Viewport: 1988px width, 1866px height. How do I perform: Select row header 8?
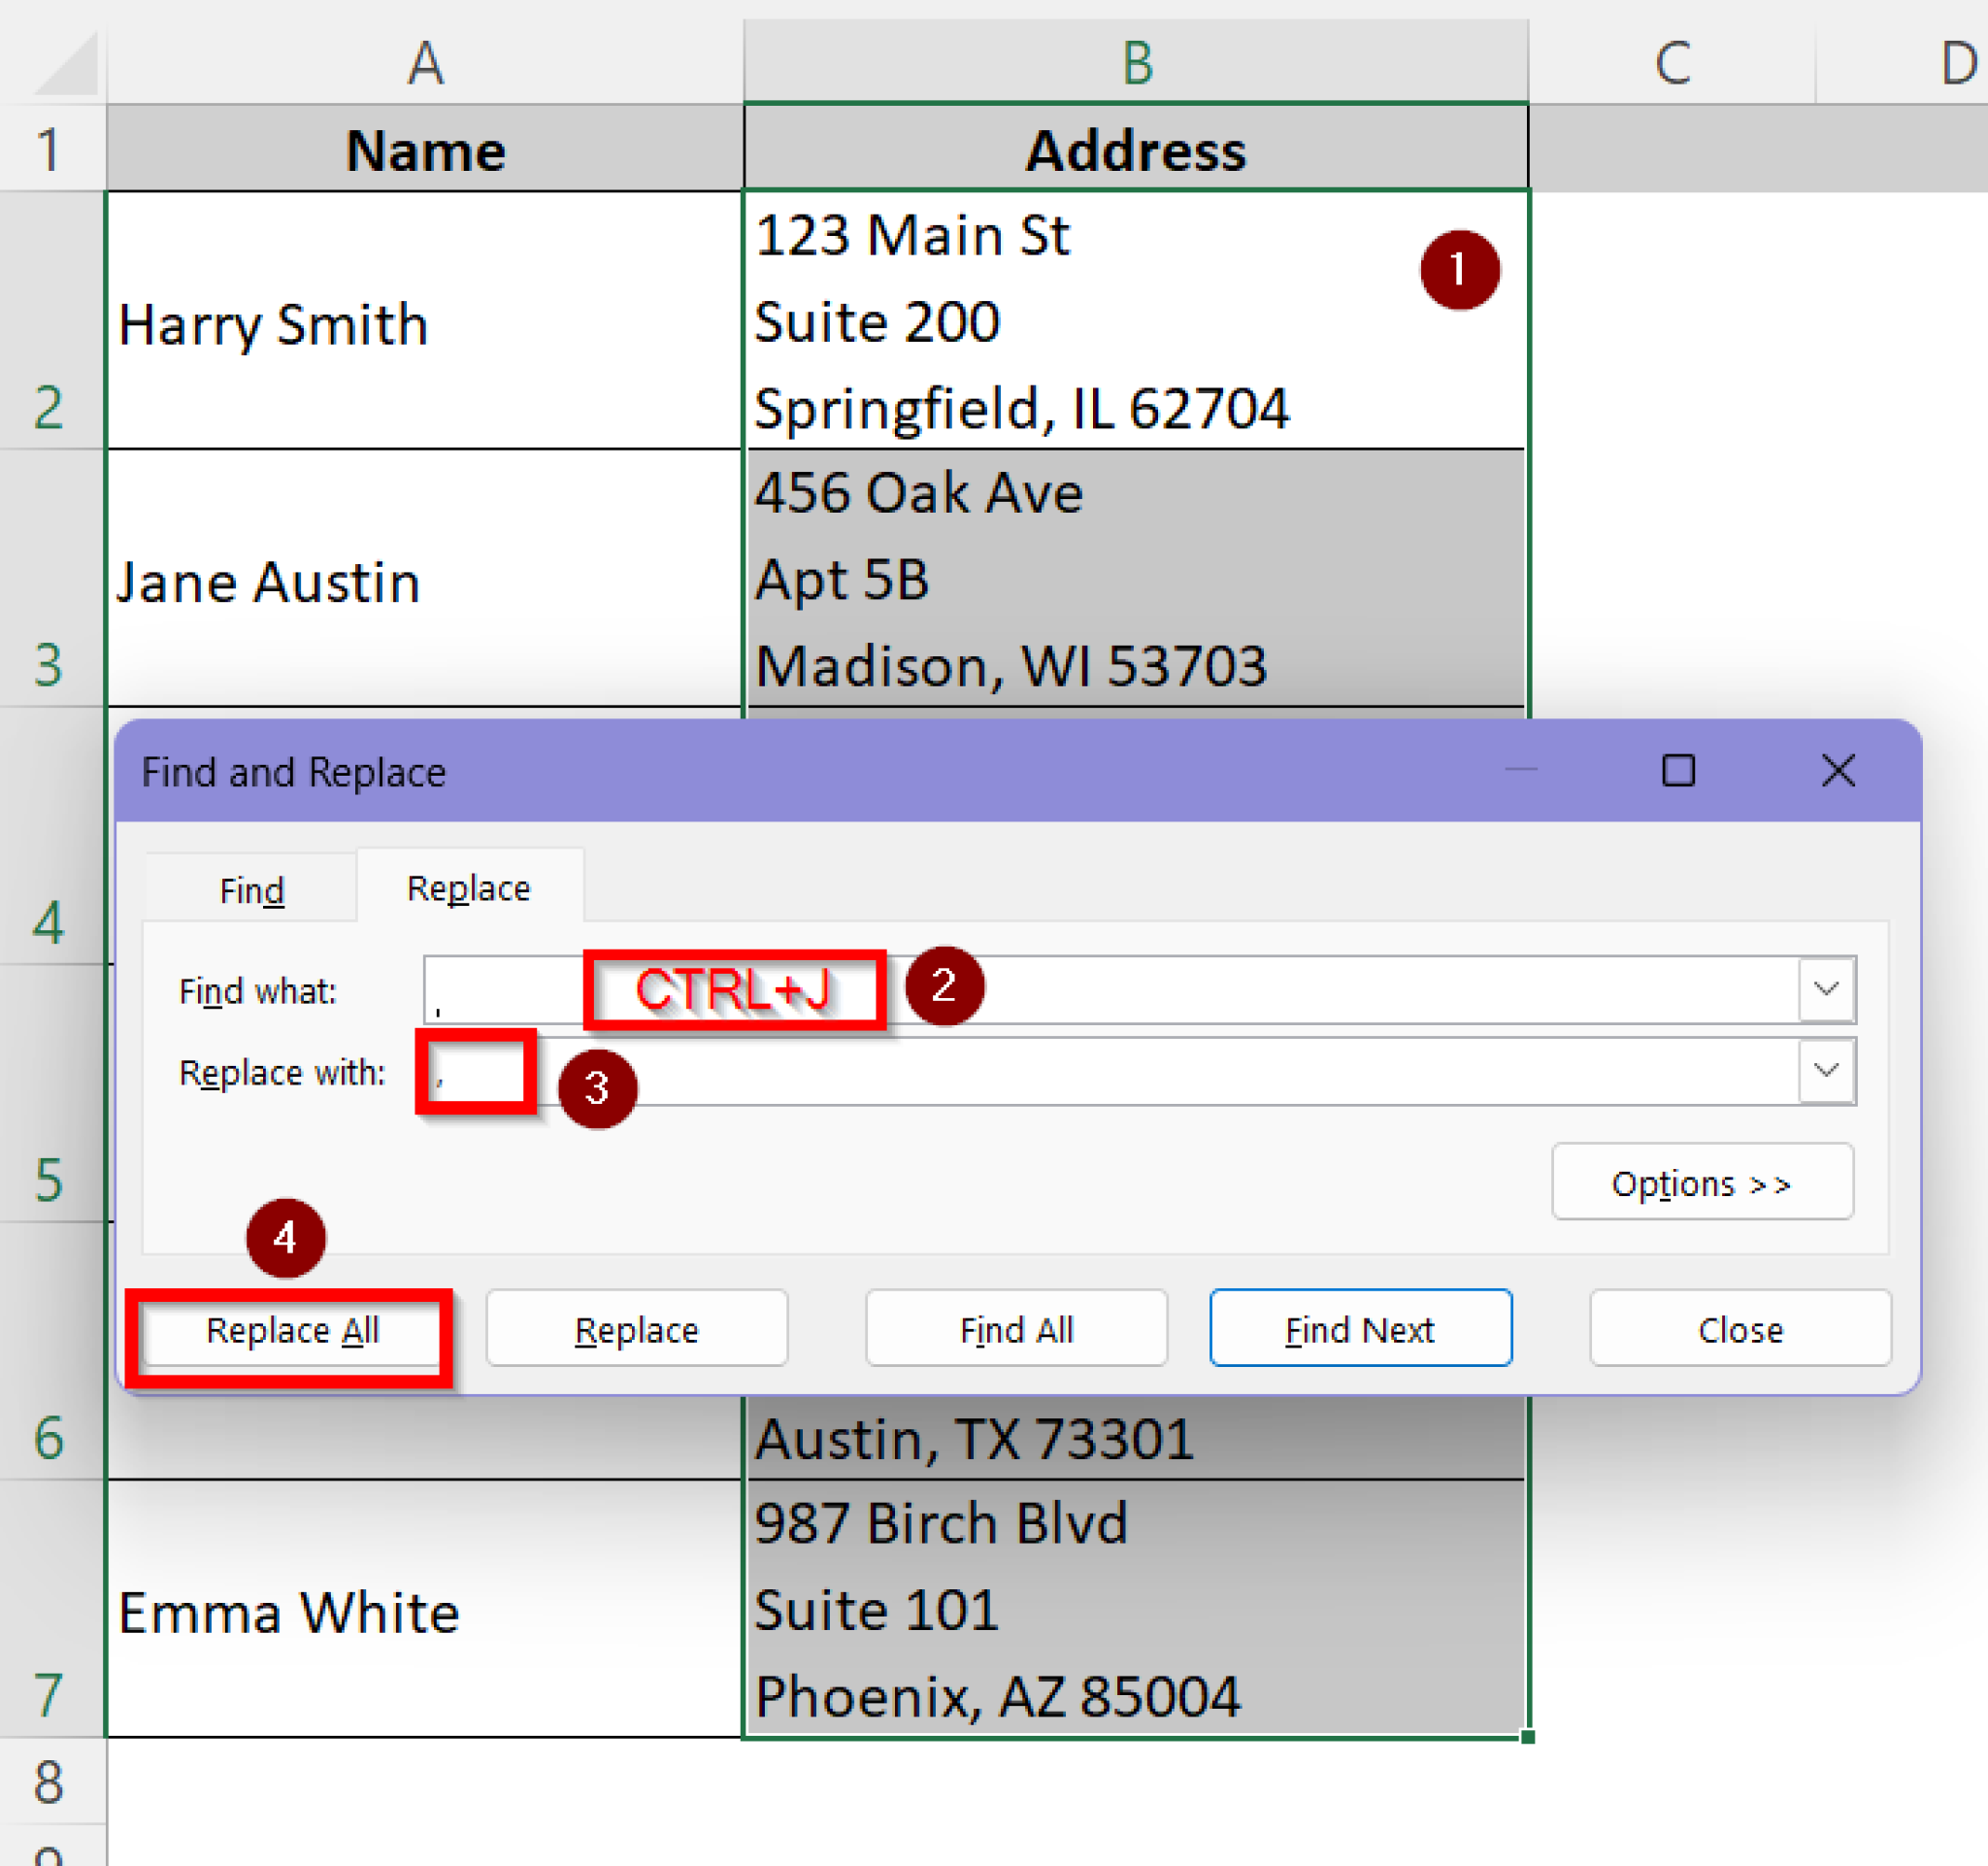pyautogui.click(x=51, y=1783)
